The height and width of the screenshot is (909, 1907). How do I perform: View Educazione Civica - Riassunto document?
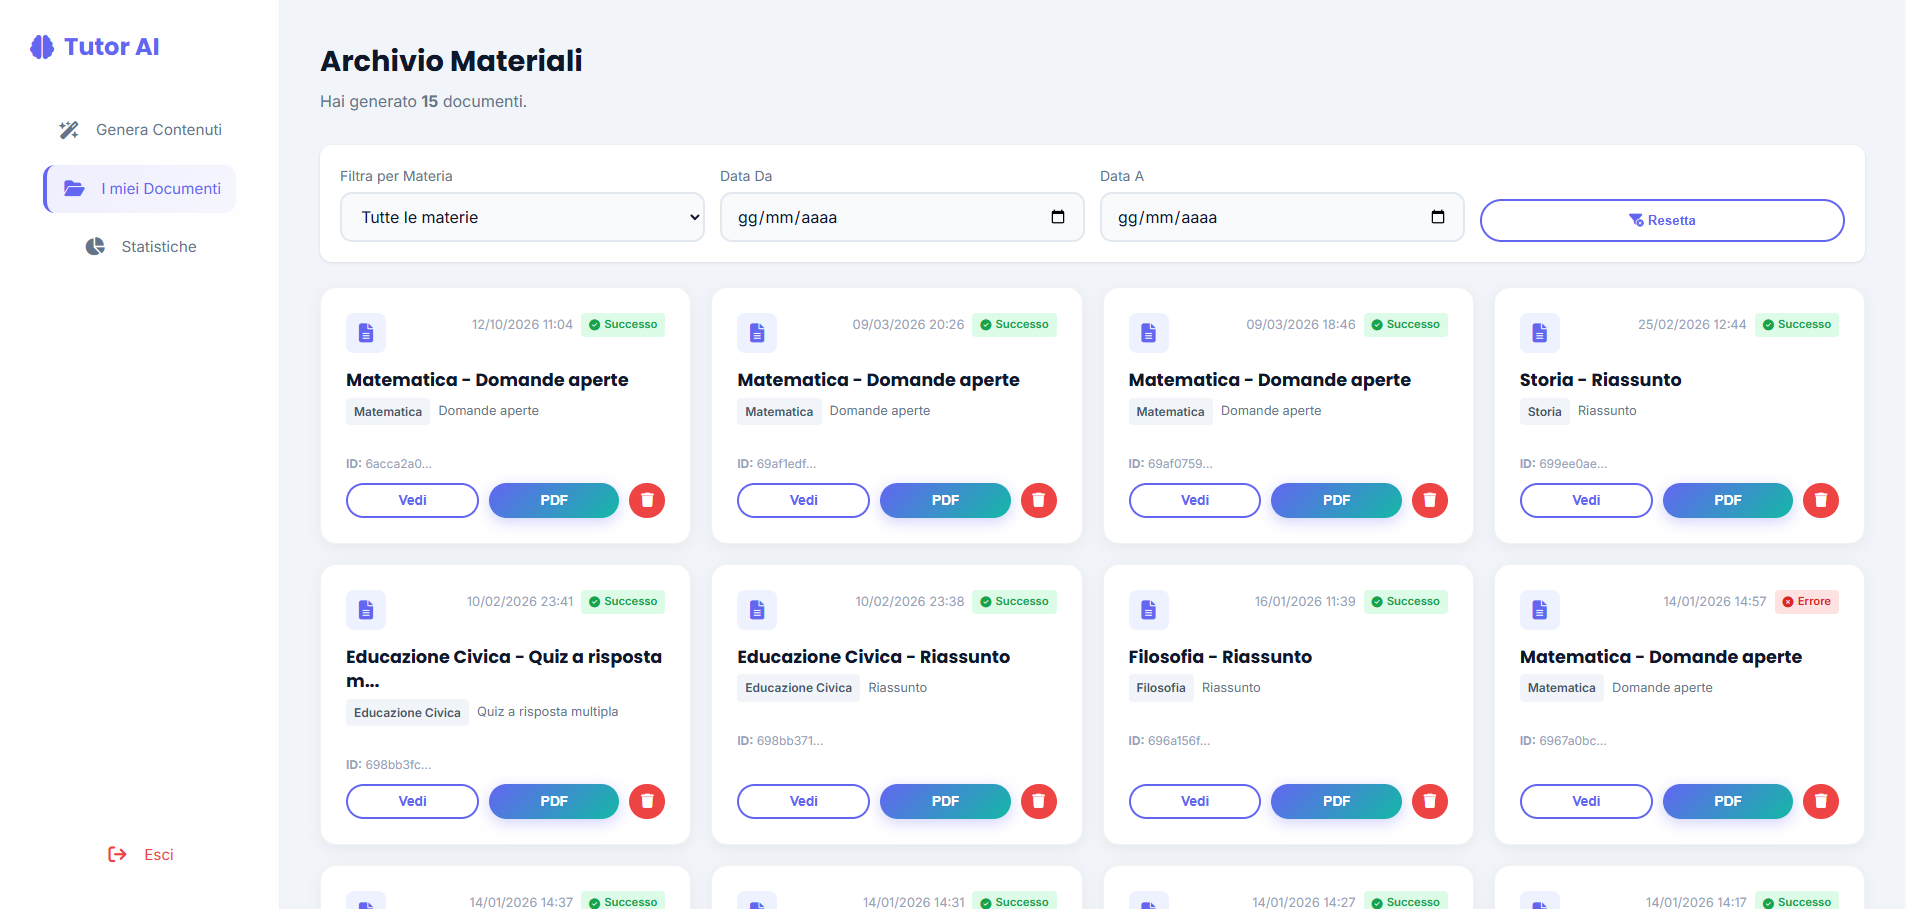pyautogui.click(x=803, y=801)
